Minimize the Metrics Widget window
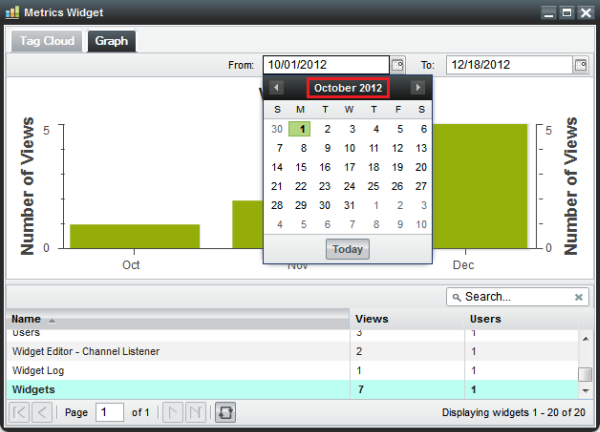 click(548, 13)
